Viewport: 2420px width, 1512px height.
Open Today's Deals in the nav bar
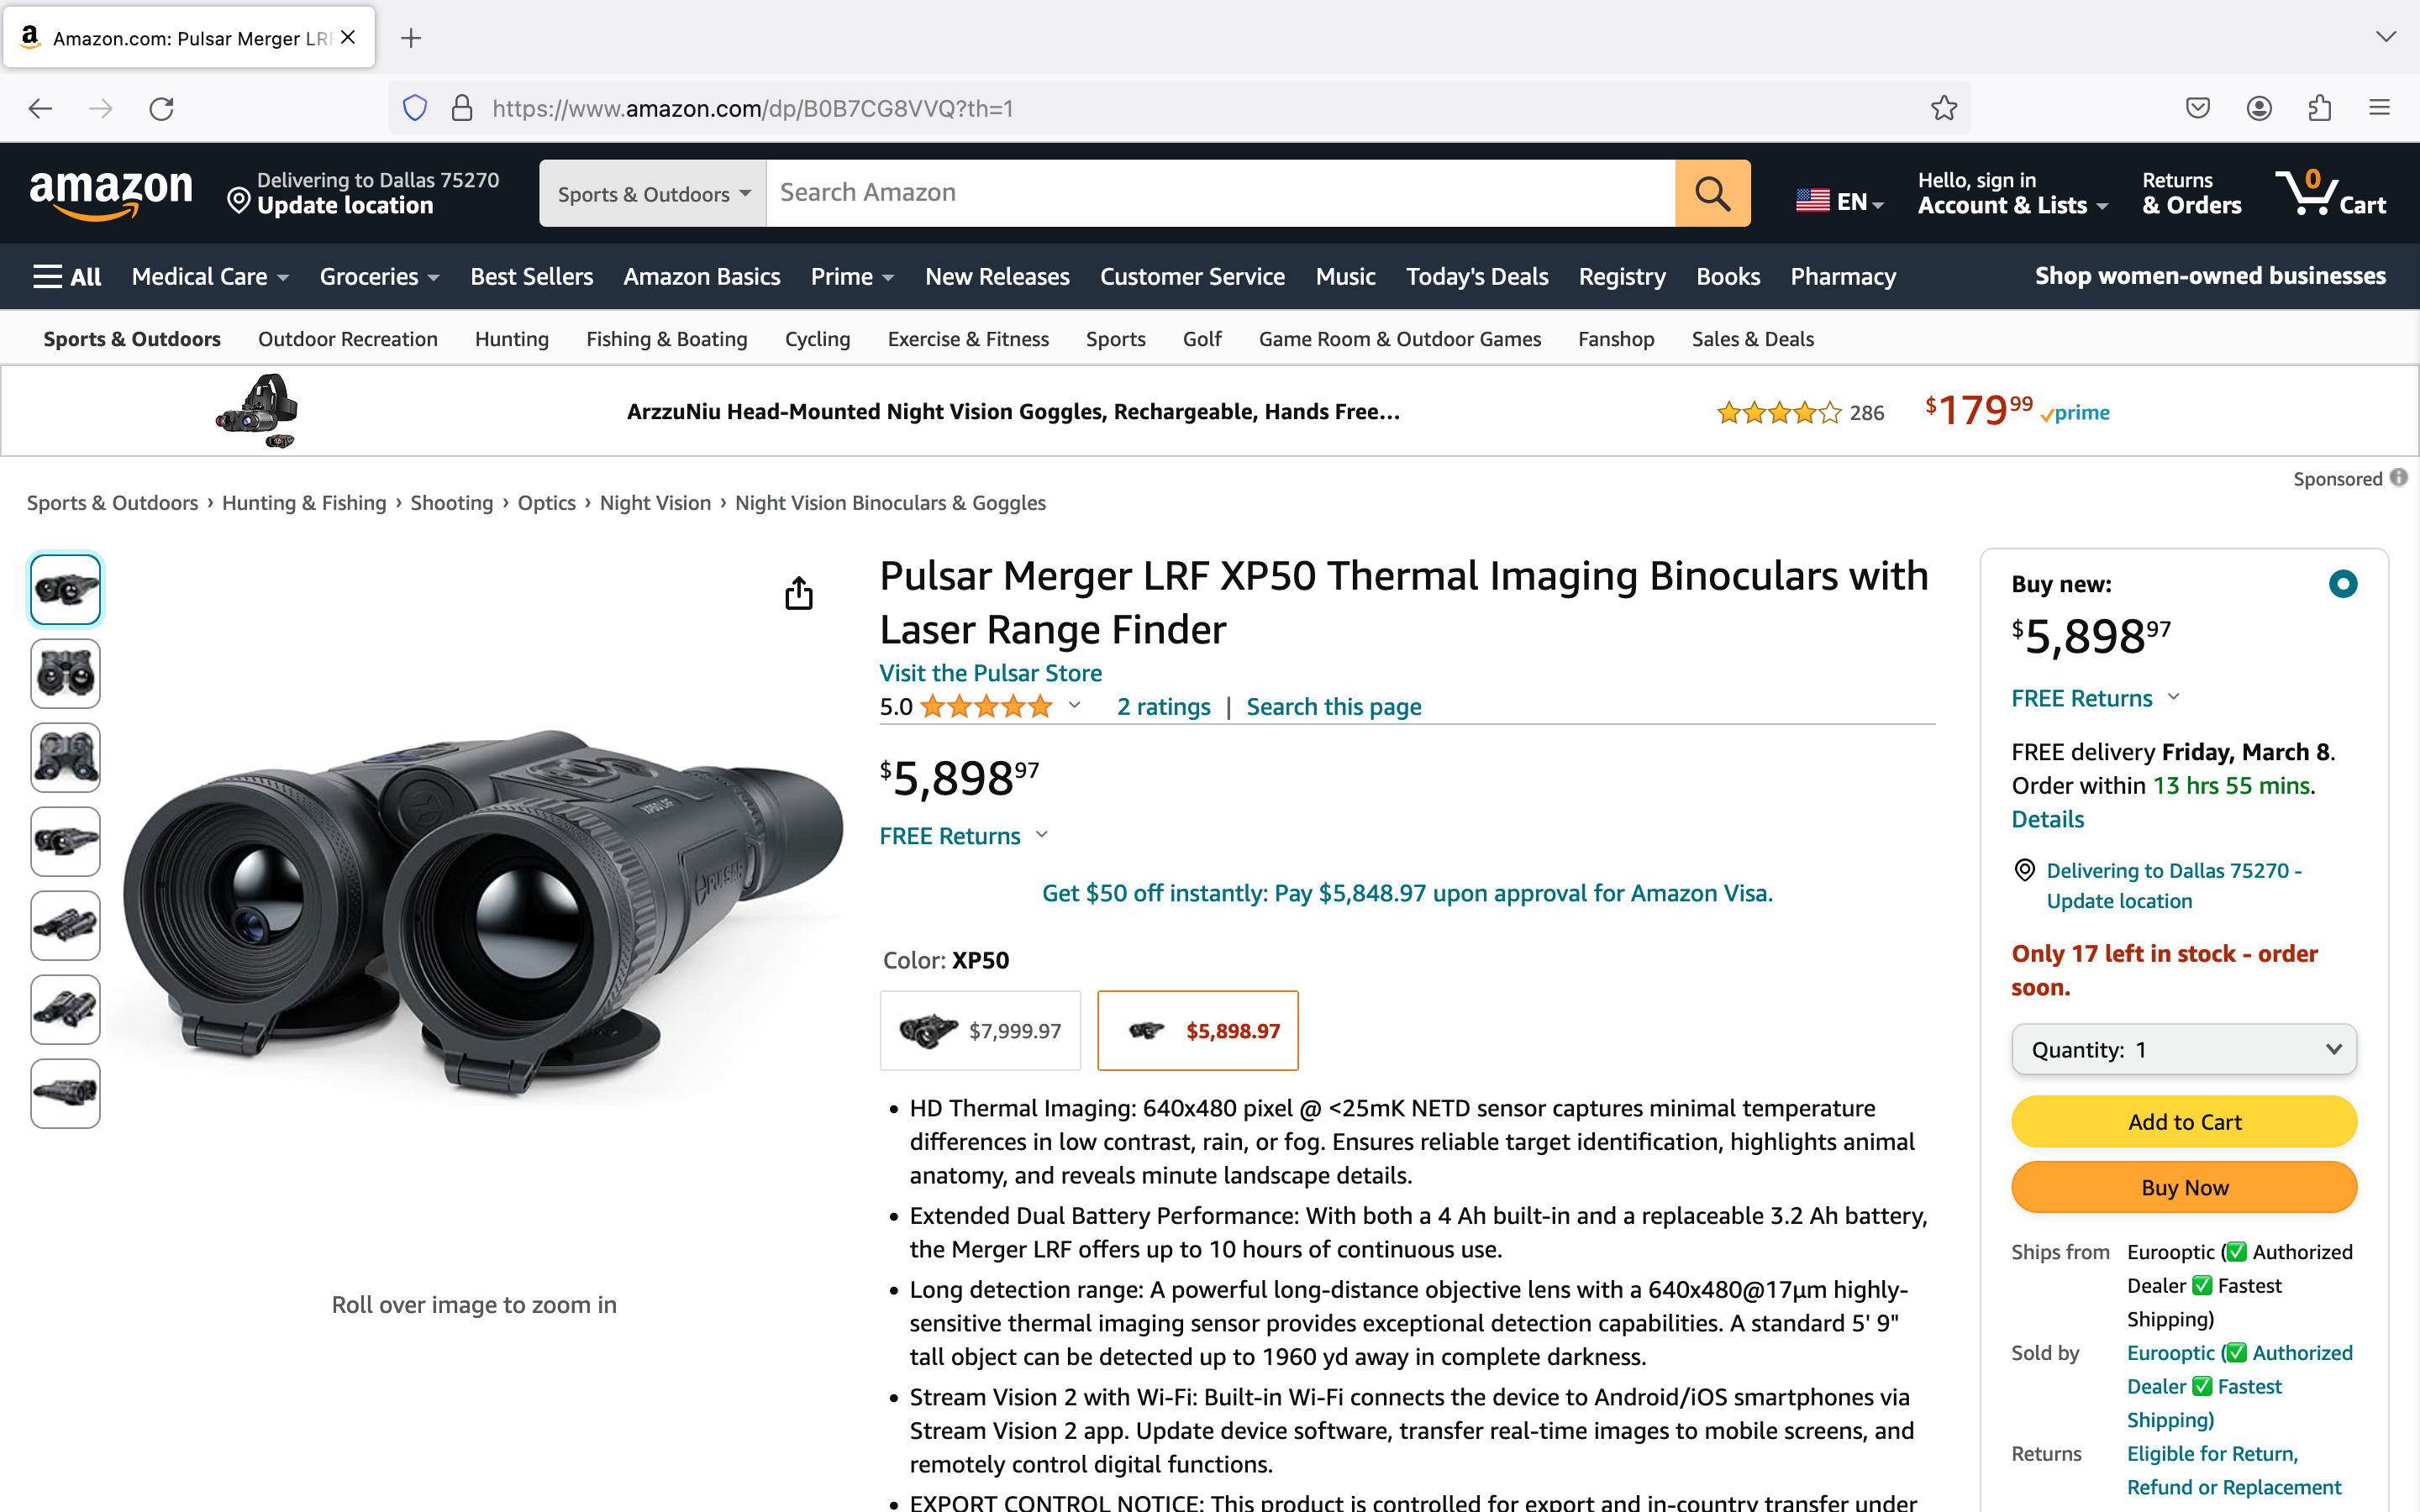click(x=1477, y=277)
